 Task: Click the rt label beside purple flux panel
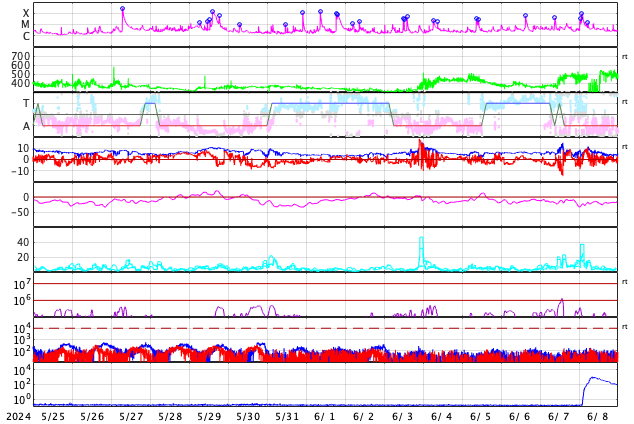point(625,281)
